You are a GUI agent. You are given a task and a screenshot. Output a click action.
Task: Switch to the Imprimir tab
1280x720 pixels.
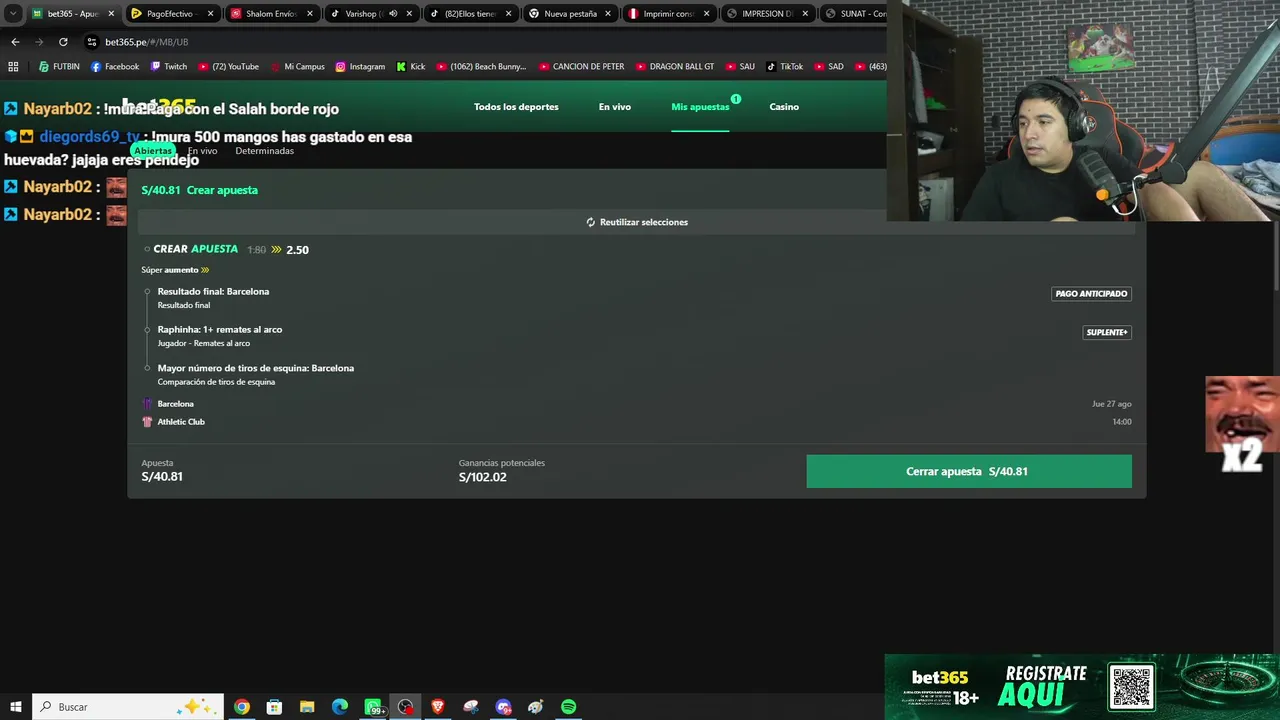[x=668, y=14]
